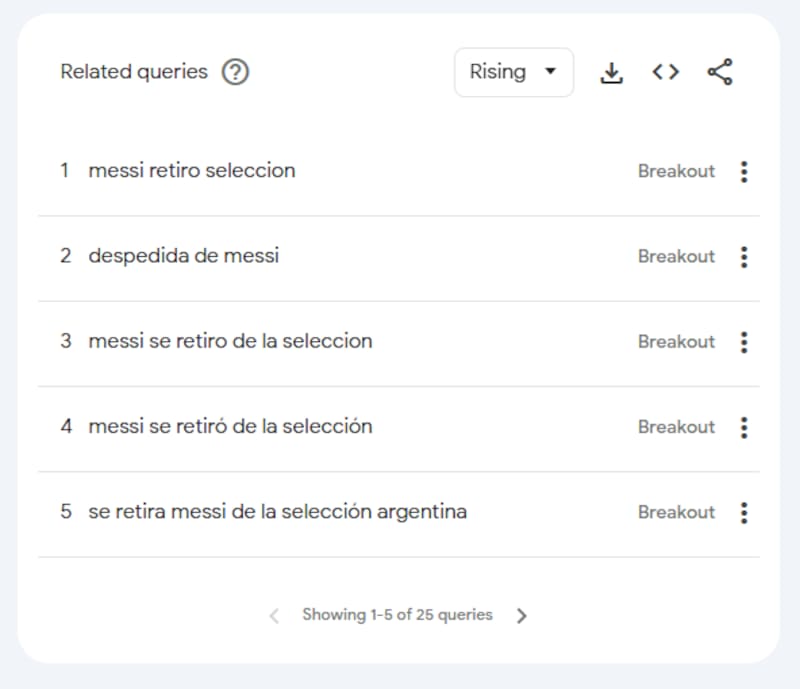Select query messi se retiró de la selección
800x689 pixels.
[231, 426]
